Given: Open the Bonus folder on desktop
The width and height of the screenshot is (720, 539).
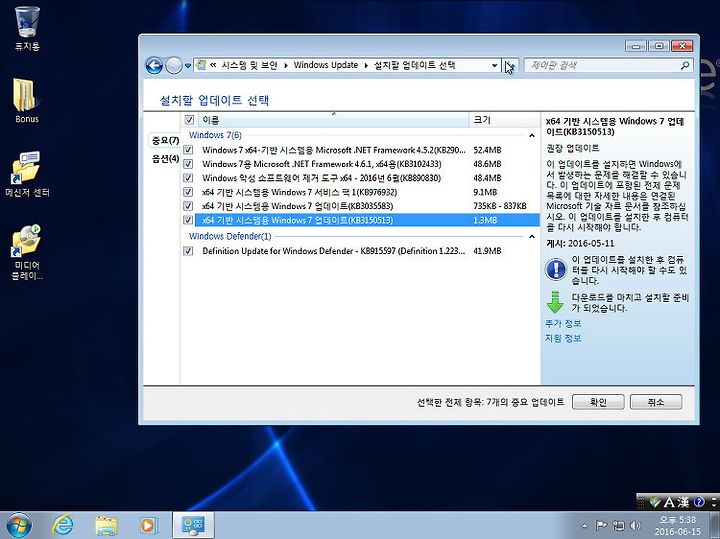Looking at the screenshot, I should click(x=26, y=101).
